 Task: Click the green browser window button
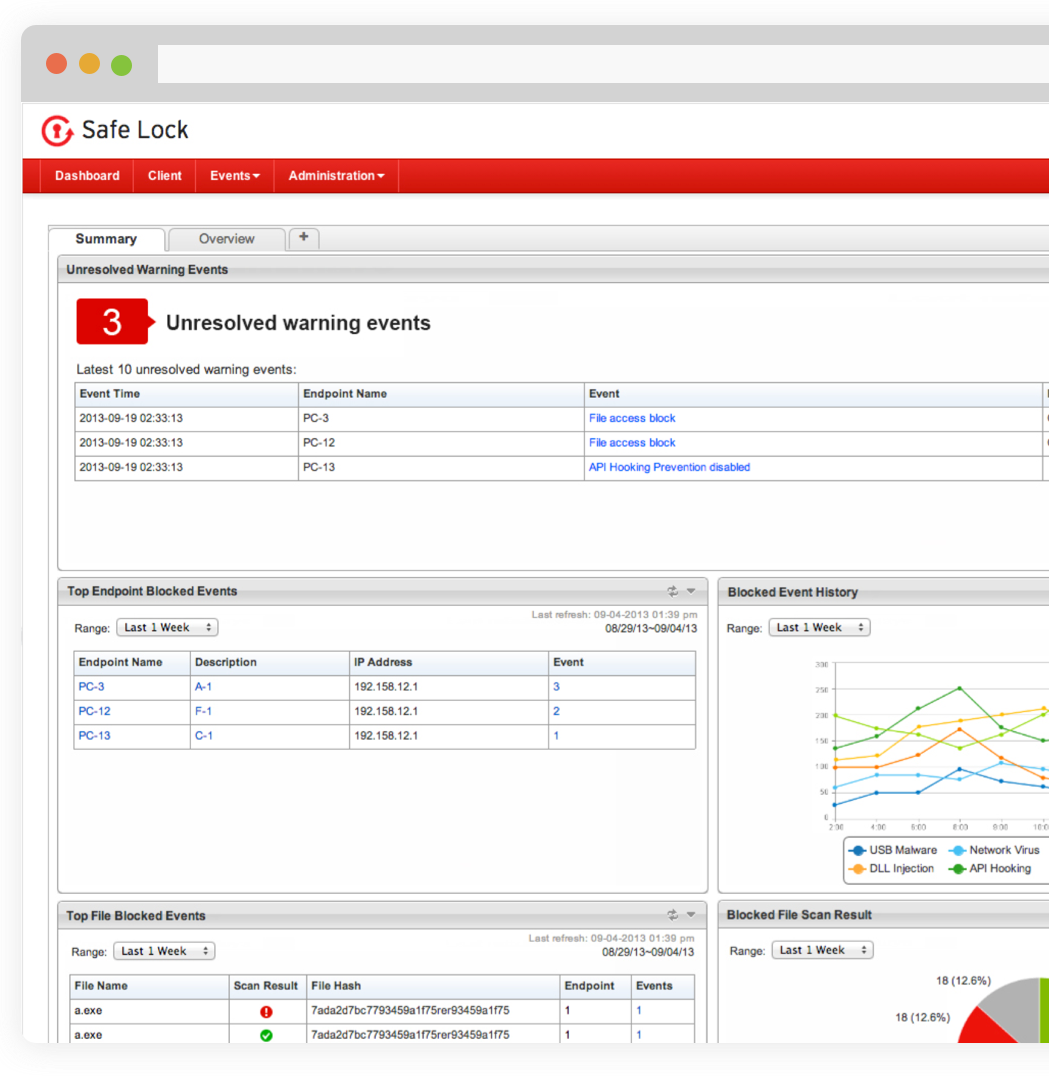tap(122, 65)
